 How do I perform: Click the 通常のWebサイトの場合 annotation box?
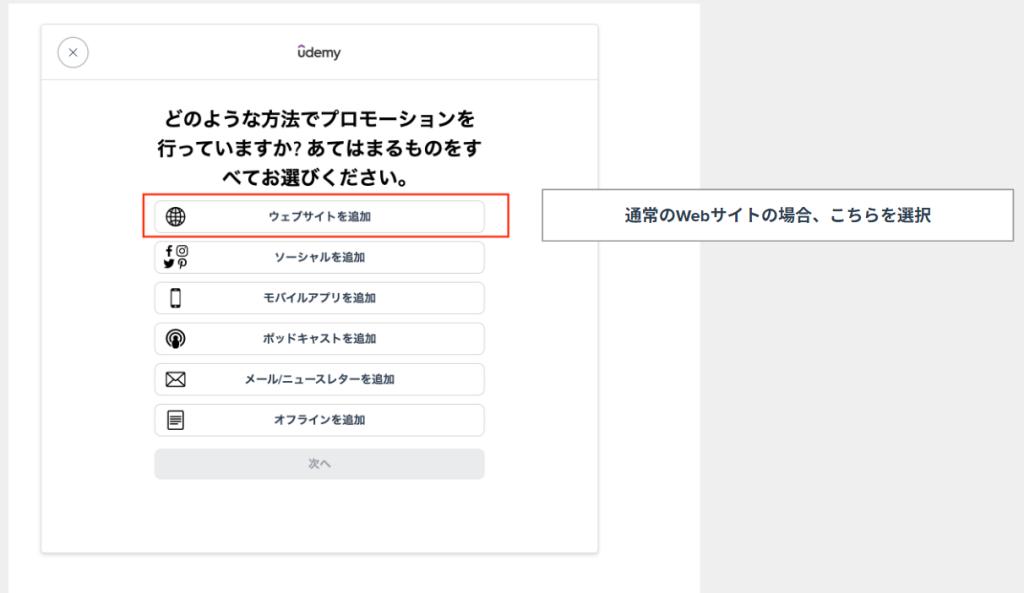coord(777,215)
